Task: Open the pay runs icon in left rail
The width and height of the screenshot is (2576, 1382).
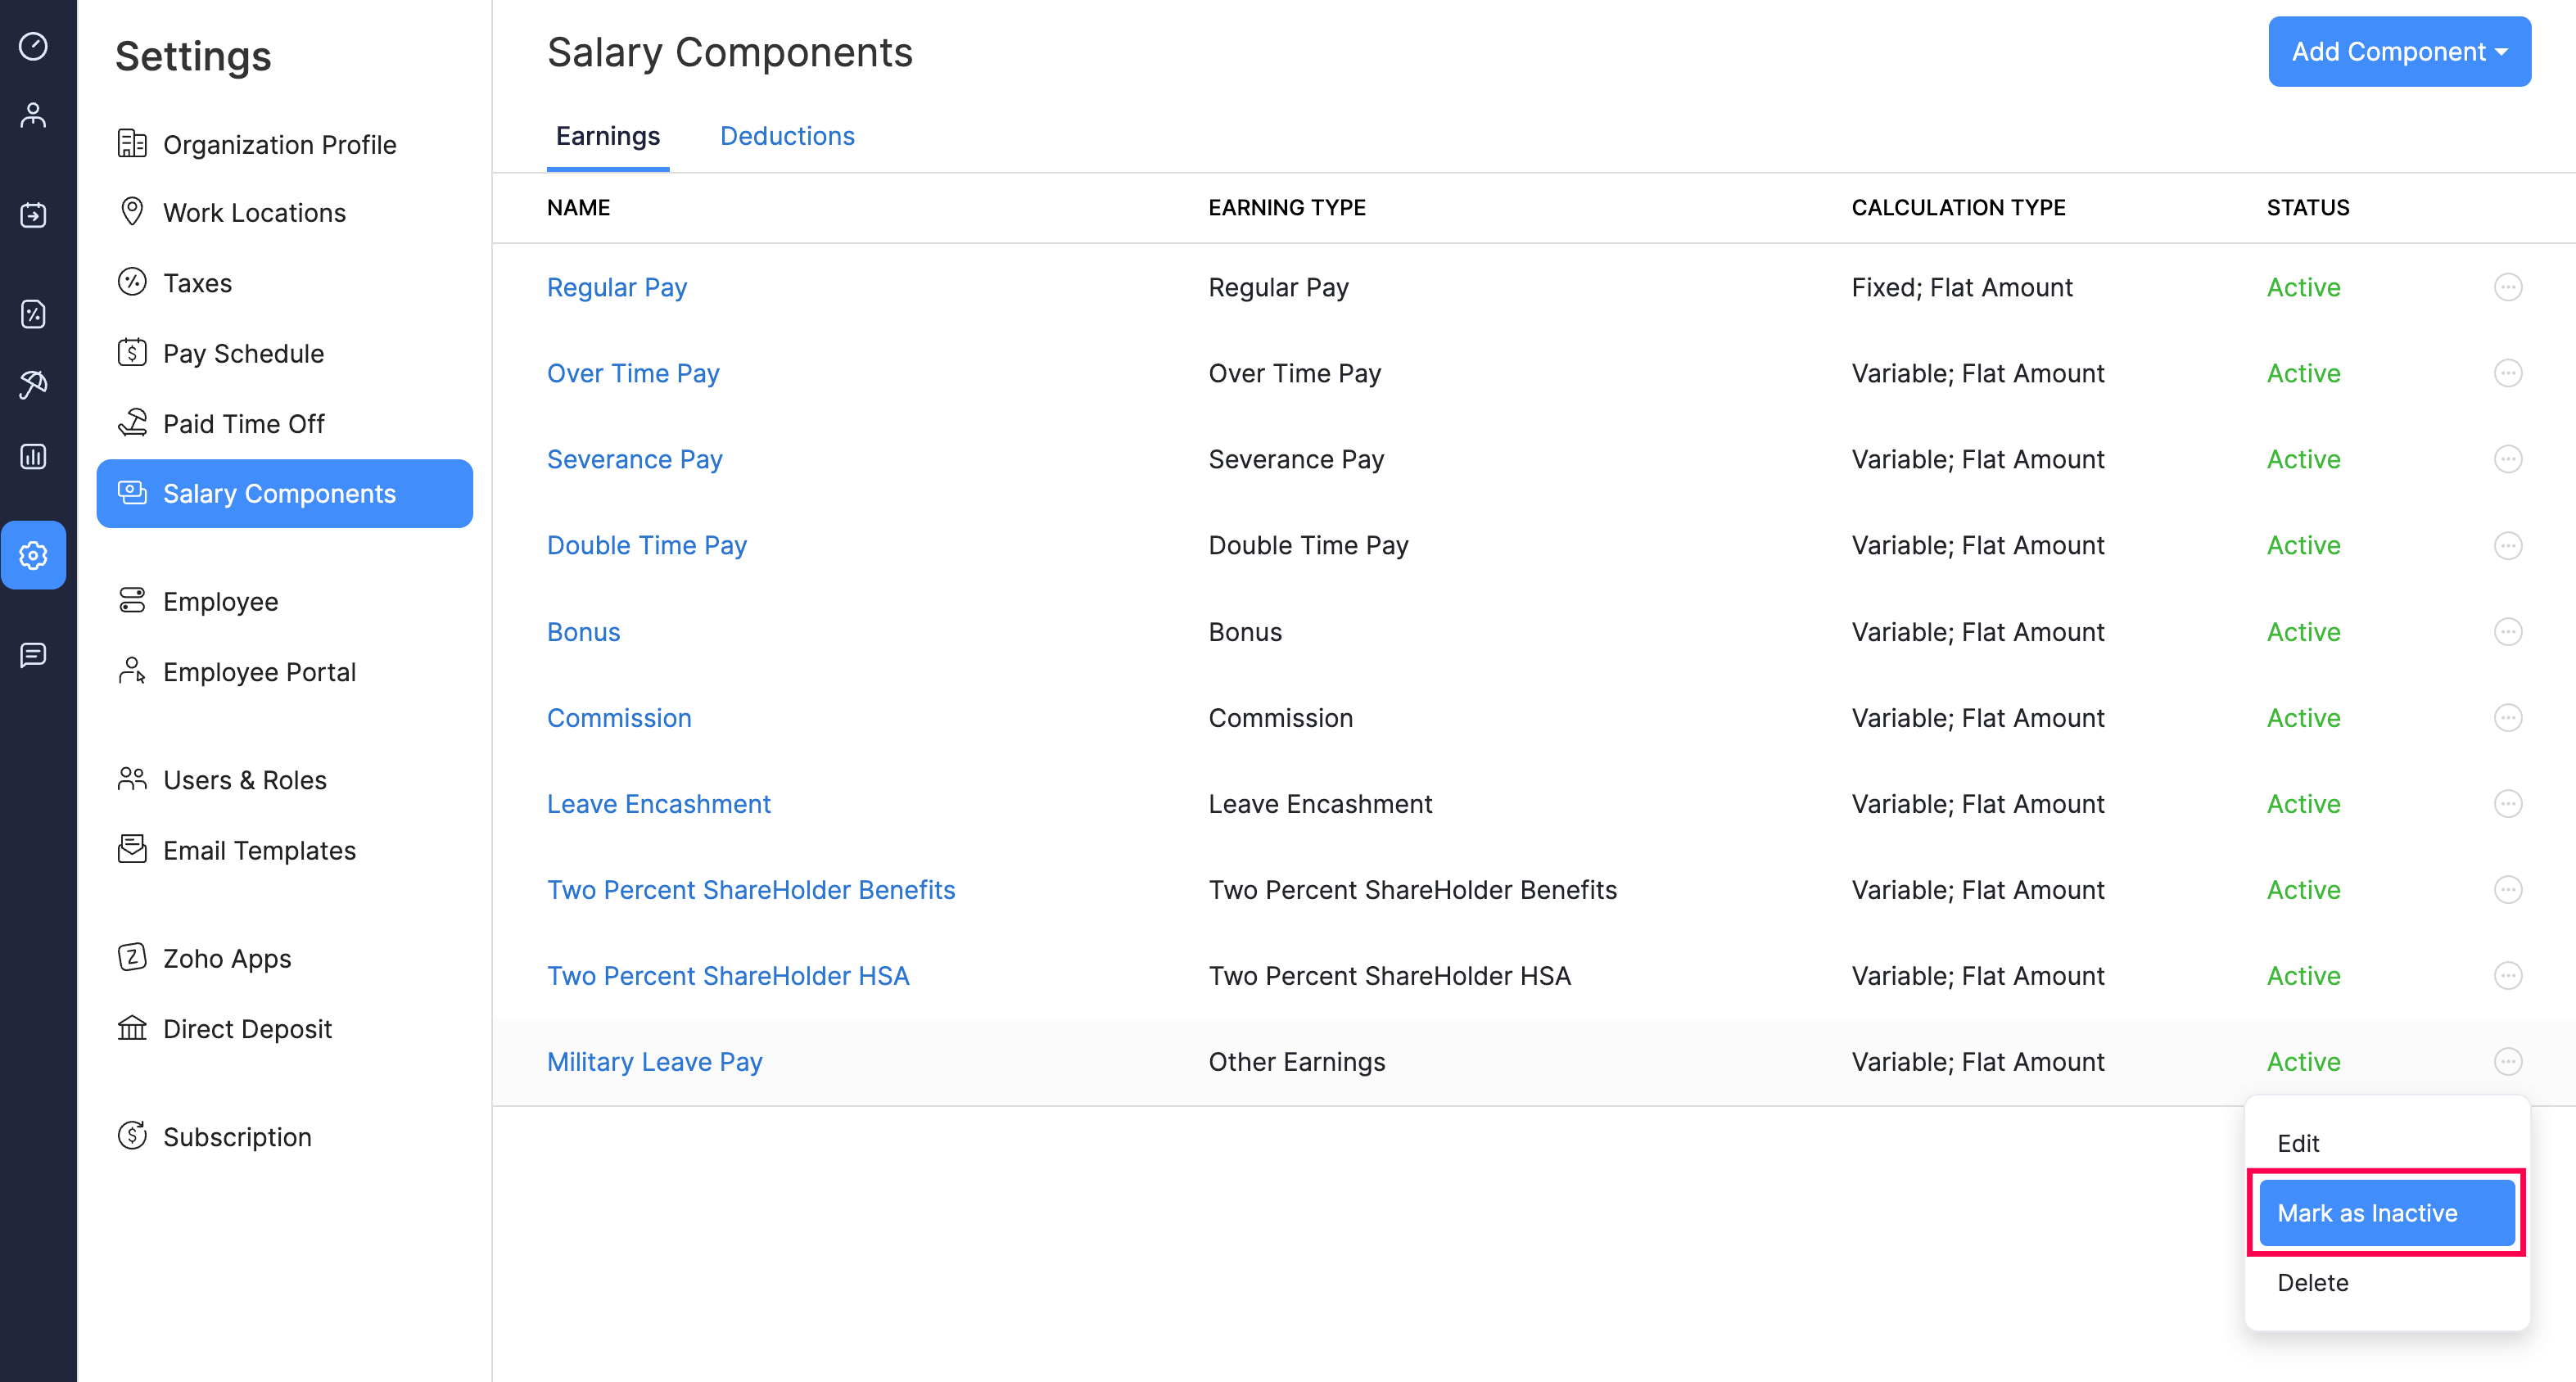Action: [34, 215]
